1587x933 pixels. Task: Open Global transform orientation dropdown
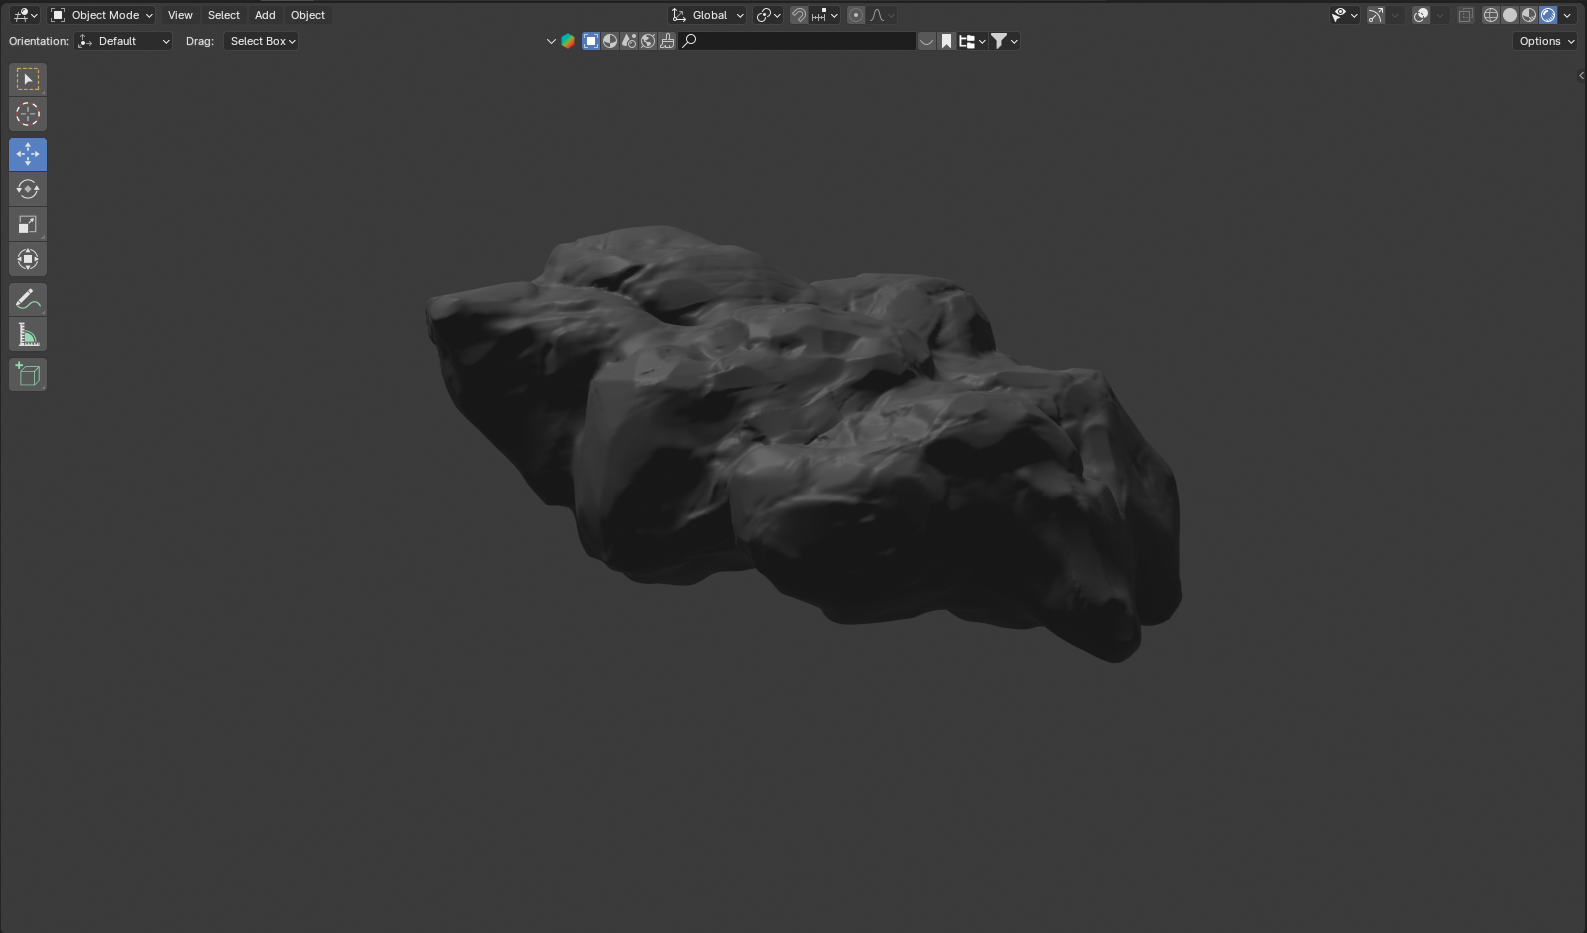[708, 15]
